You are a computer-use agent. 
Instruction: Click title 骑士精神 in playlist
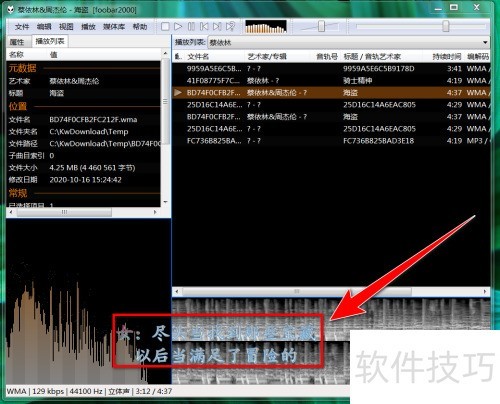358,81
